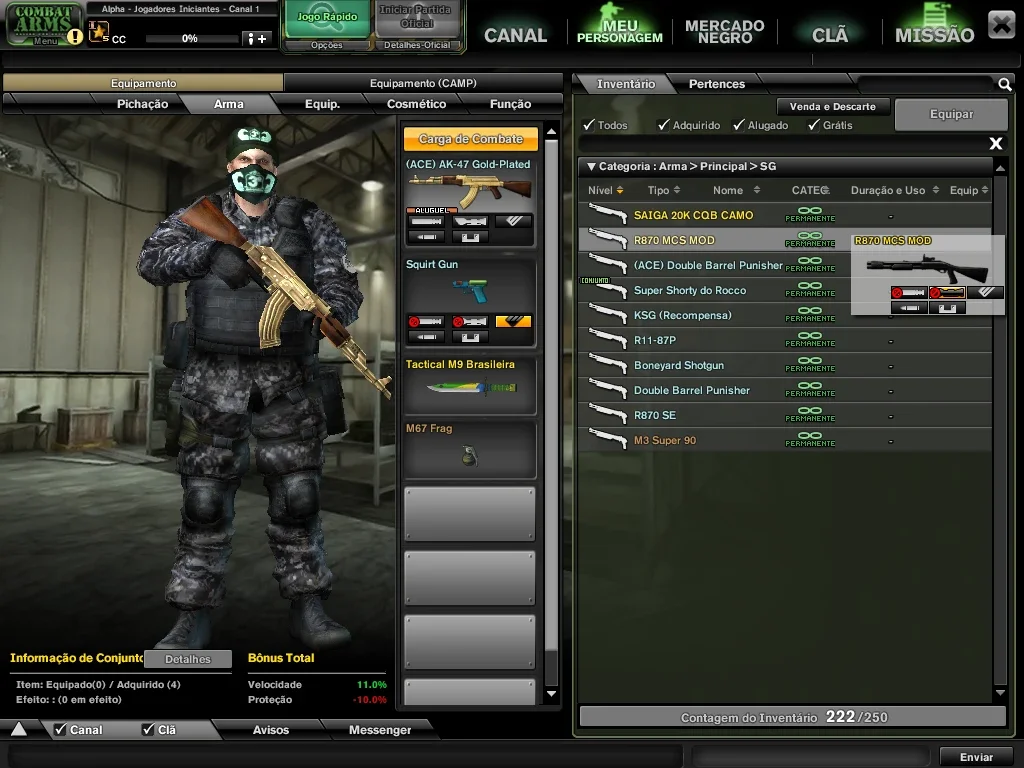Screen dimensions: 1024x768
Task: Click the R870 MCS MOD preview image
Action: point(927,267)
